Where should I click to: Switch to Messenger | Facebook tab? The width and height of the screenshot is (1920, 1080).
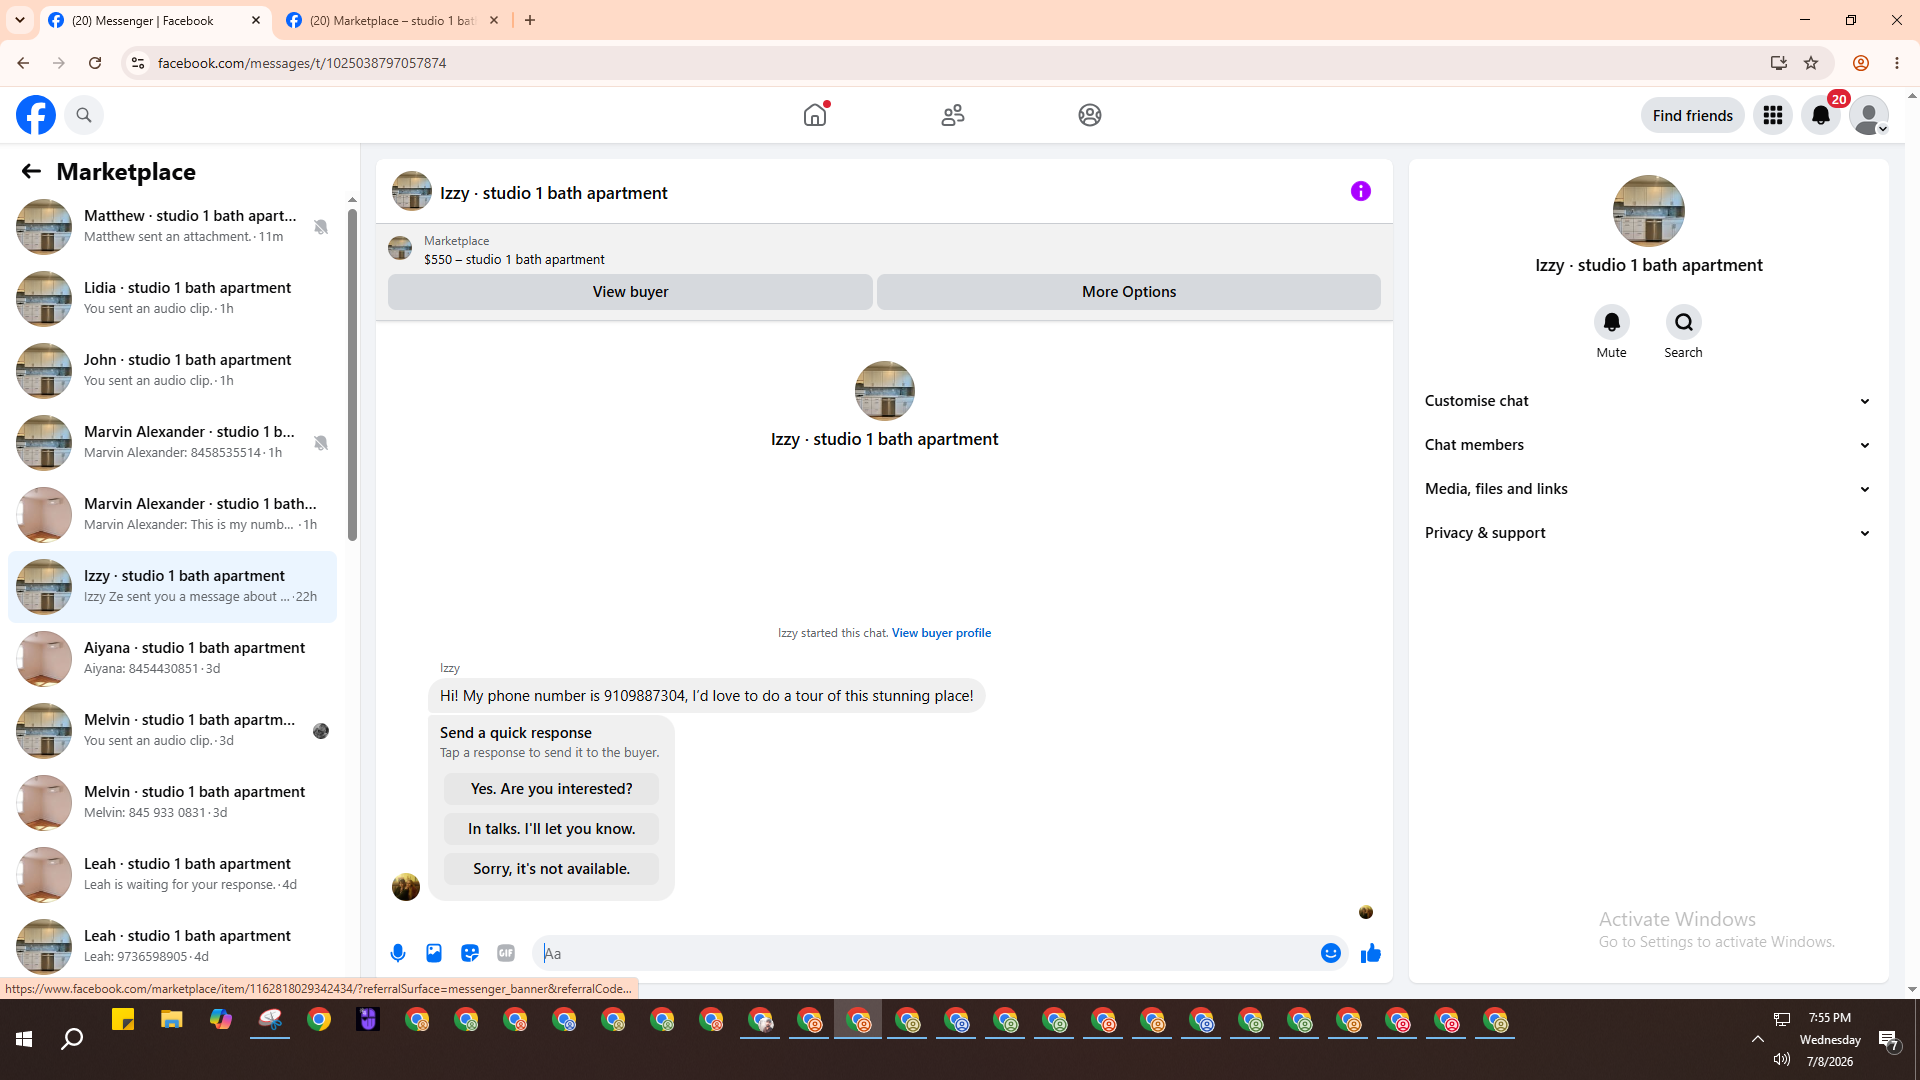155,20
